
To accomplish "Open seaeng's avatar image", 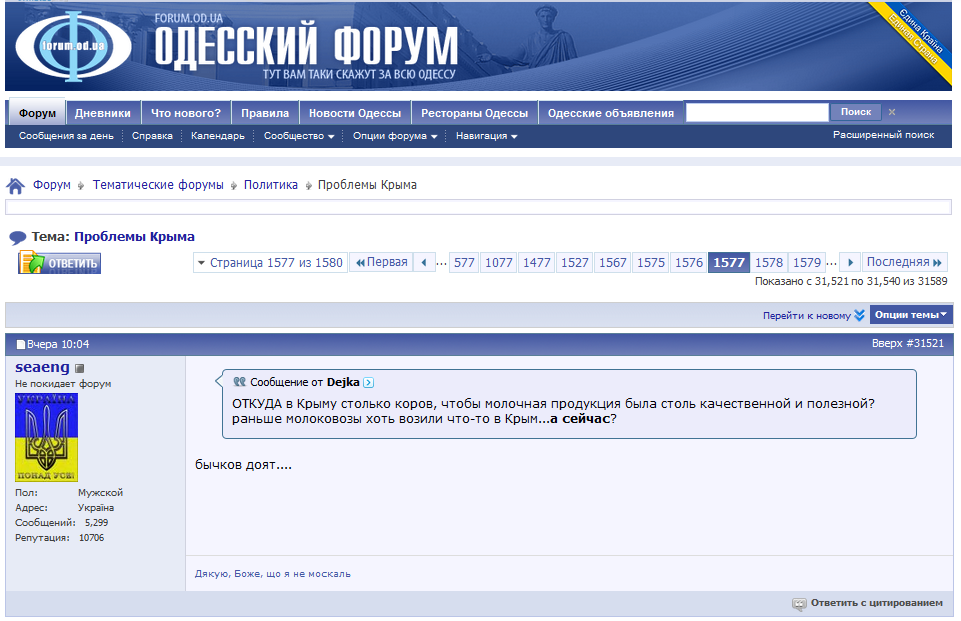I will pyautogui.click(x=47, y=437).
